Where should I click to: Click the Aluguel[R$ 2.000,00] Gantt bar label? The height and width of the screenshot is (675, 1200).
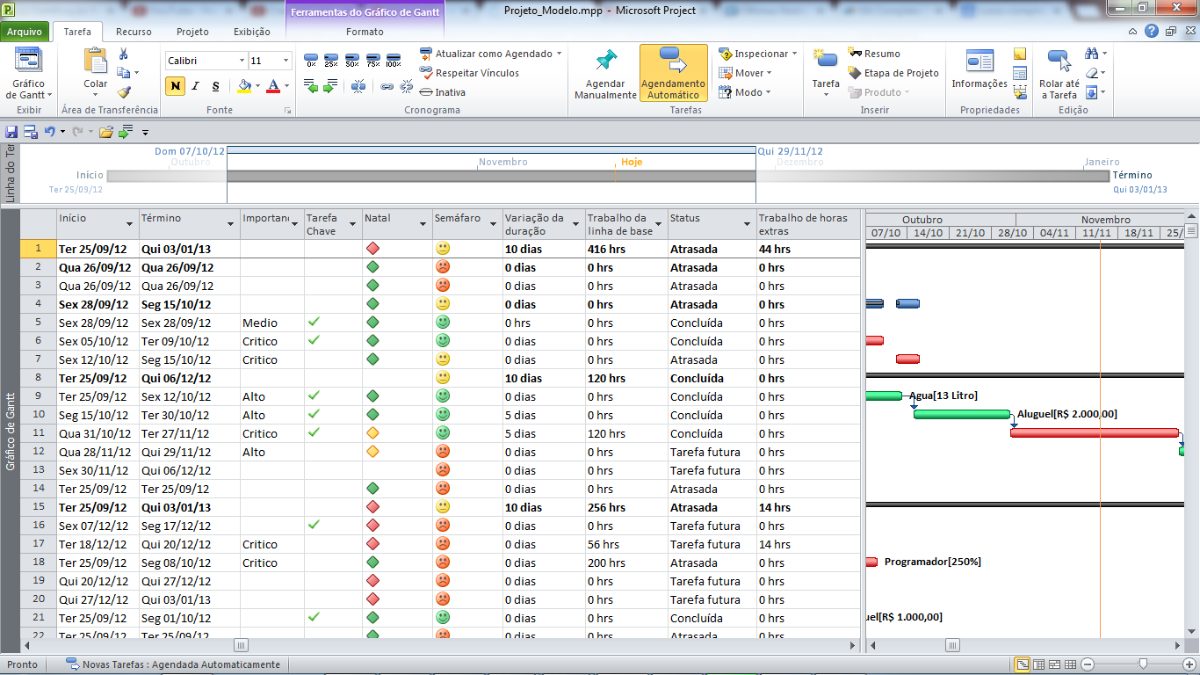(1067, 414)
